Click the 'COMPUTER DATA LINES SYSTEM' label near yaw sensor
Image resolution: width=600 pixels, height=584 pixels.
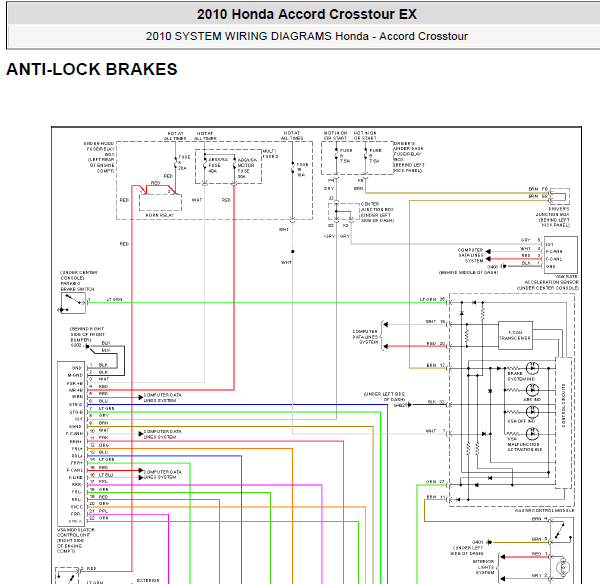pyautogui.click(x=471, y=255)
